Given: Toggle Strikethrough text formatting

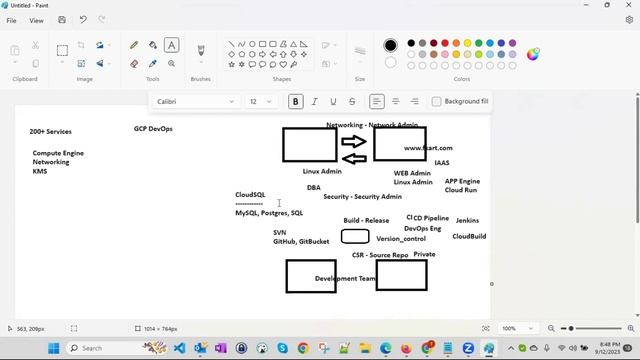Looking at the screenshot, I should tap(352, 102).
